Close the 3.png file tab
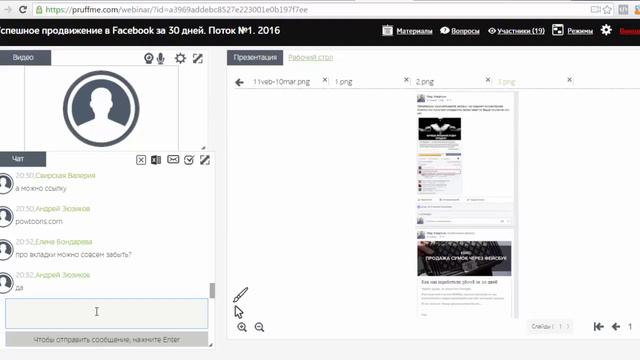This screenshot has width=640, height=360. (569, 80)
